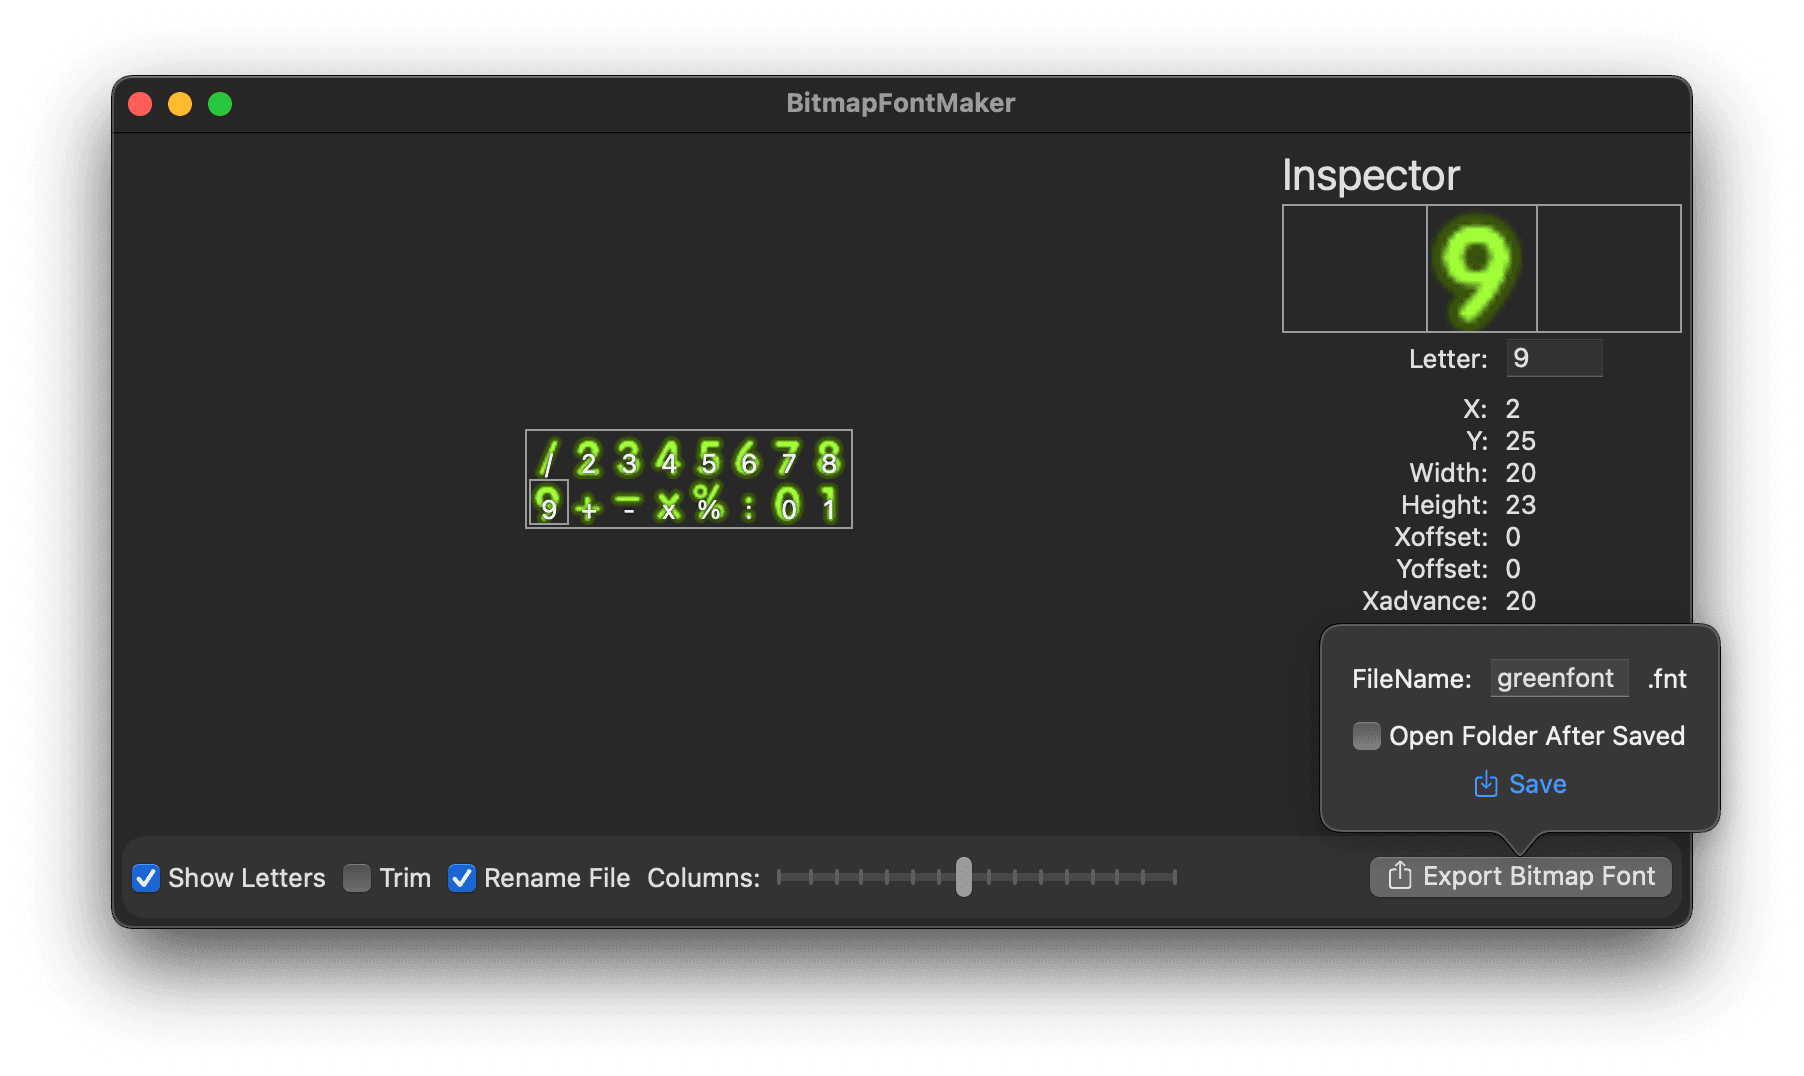View the '9' glyph preview in the Inspector
Screen dimensions: 1804x1076
pos(1481,268)
